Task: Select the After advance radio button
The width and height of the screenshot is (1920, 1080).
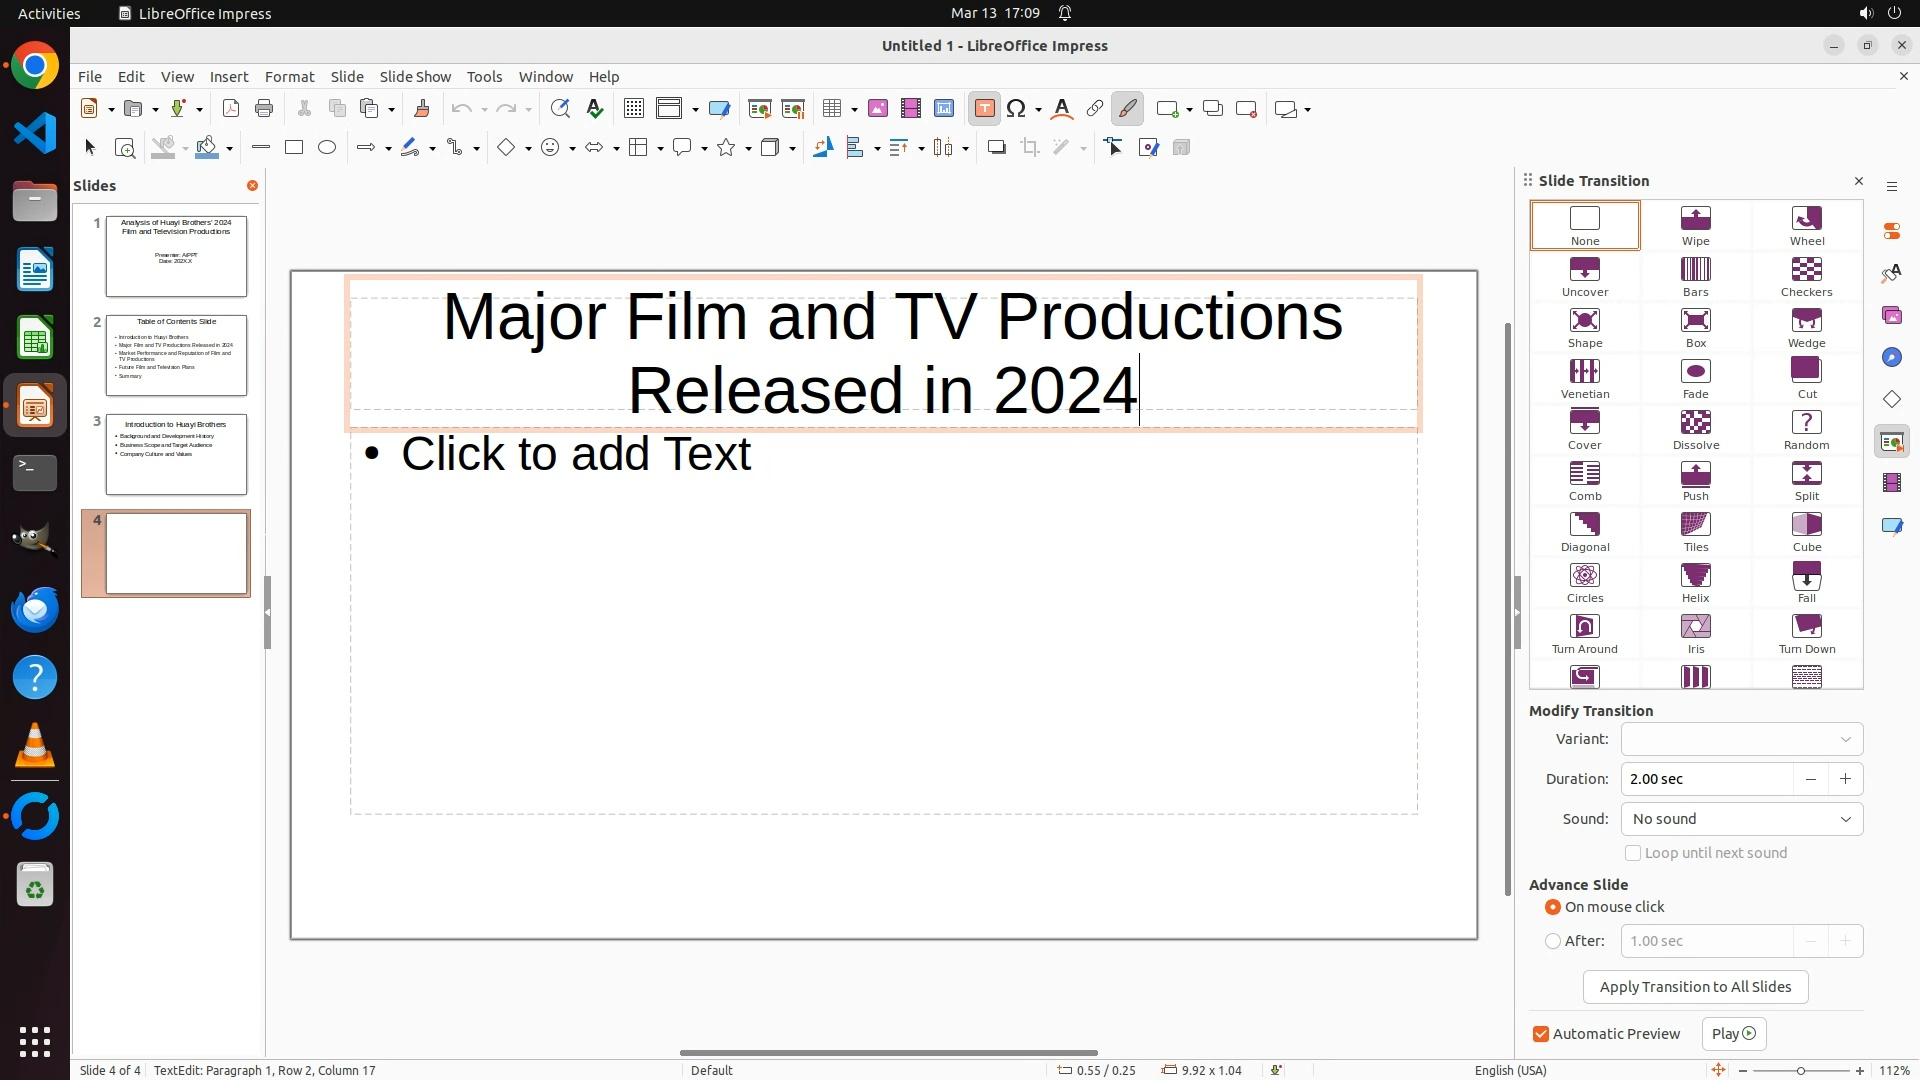Action: (1553, 941)
